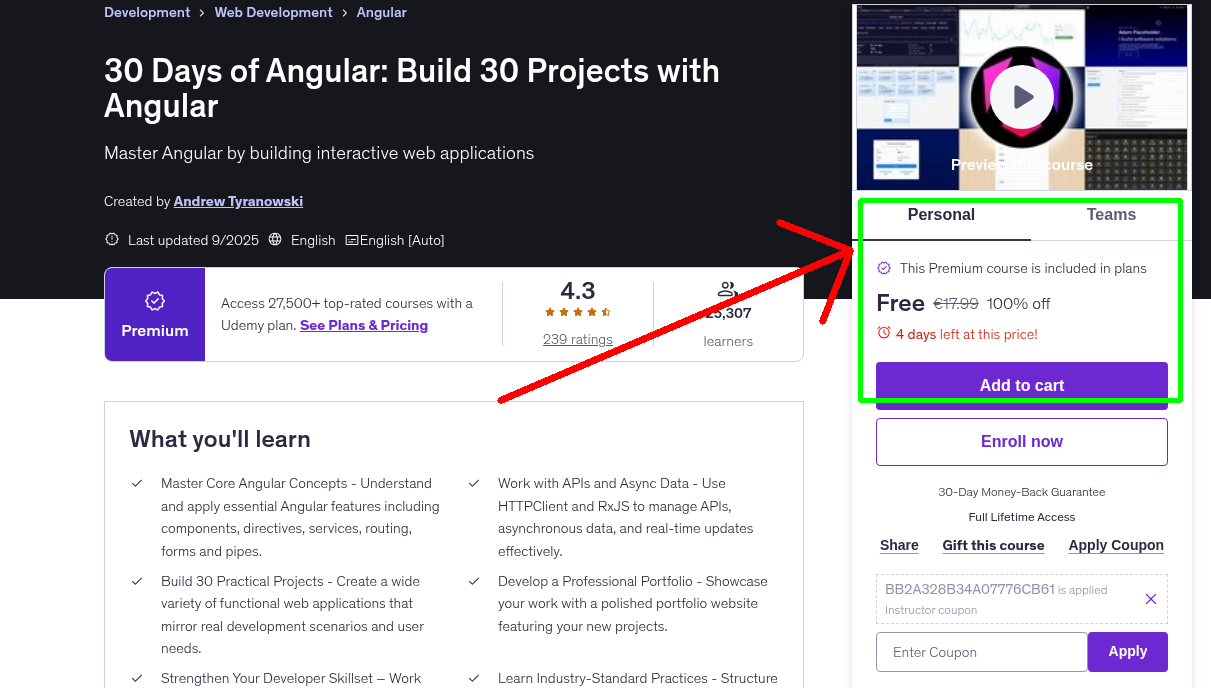Navigate to Web Development breadcrumb
Viewport: 1211px width, 688px height.
point(273,12)
